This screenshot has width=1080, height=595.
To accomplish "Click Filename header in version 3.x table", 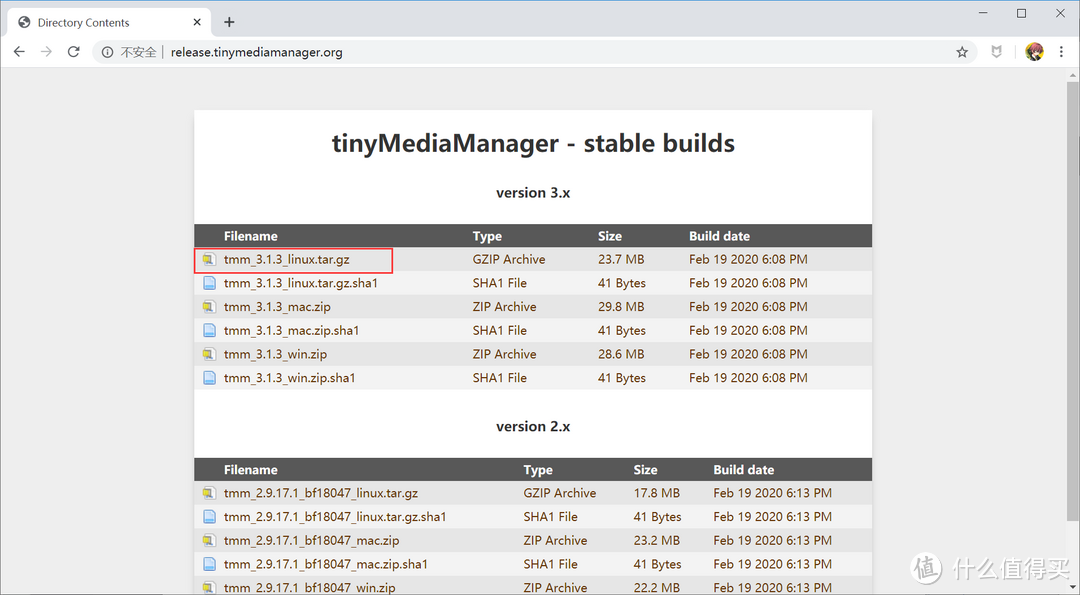I will (251, 236).
